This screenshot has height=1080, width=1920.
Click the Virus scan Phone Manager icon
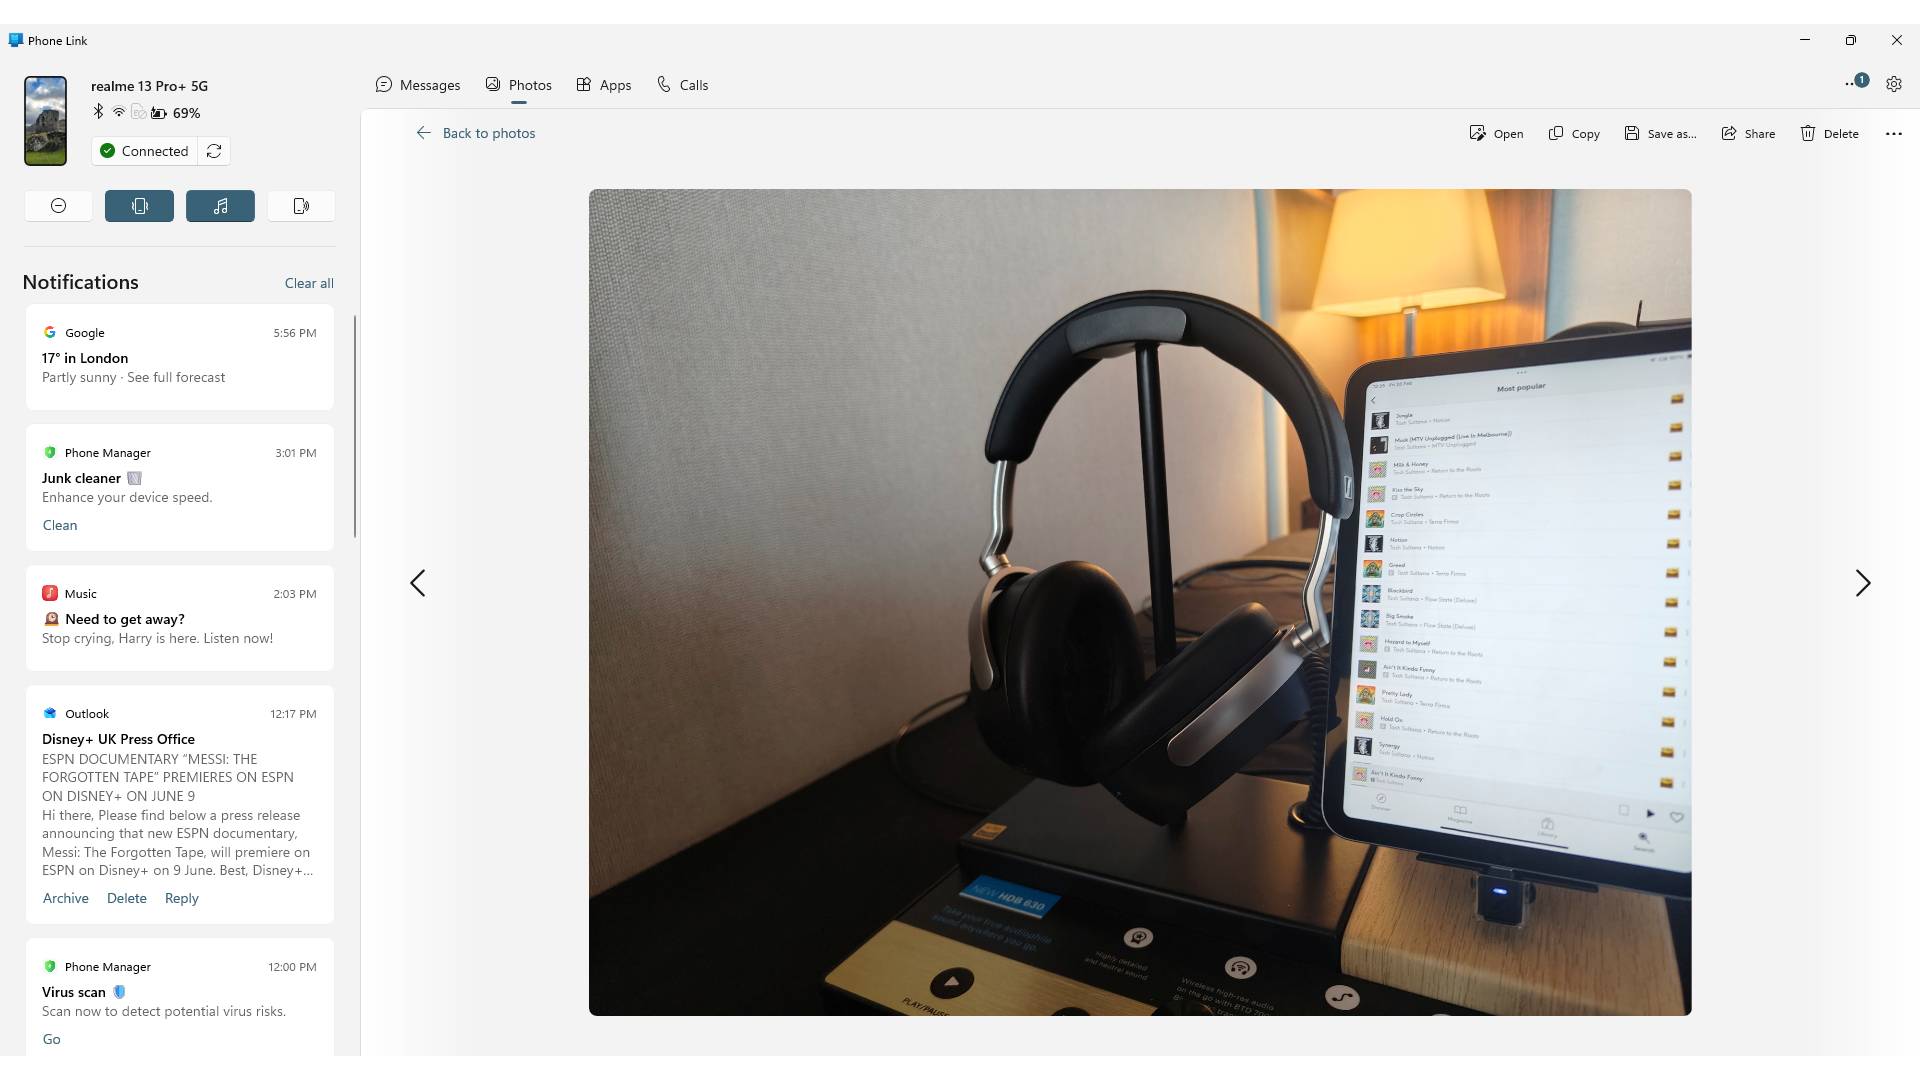pos(50,966)
